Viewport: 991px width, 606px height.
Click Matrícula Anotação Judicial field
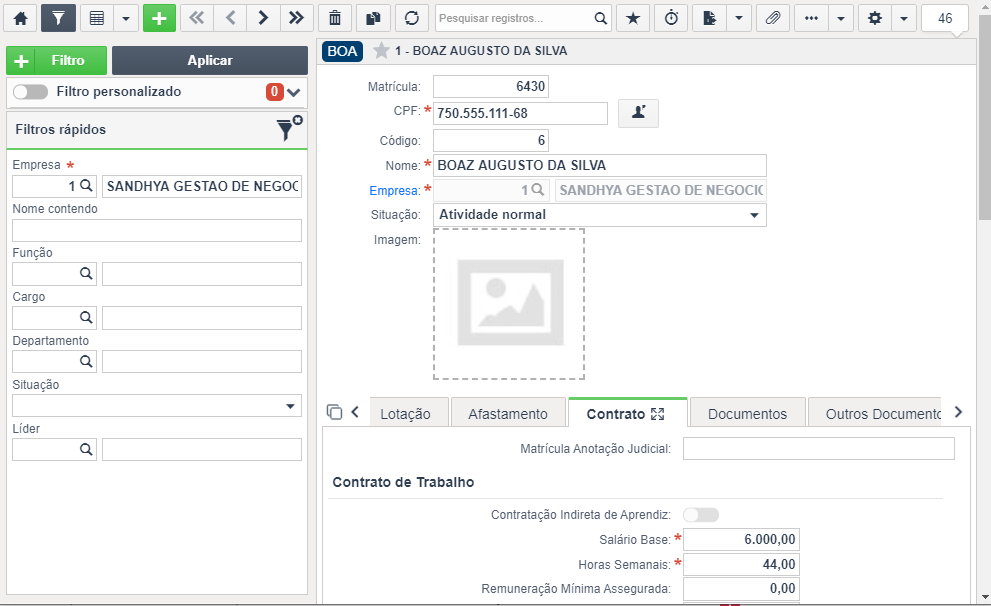(818, 449)
